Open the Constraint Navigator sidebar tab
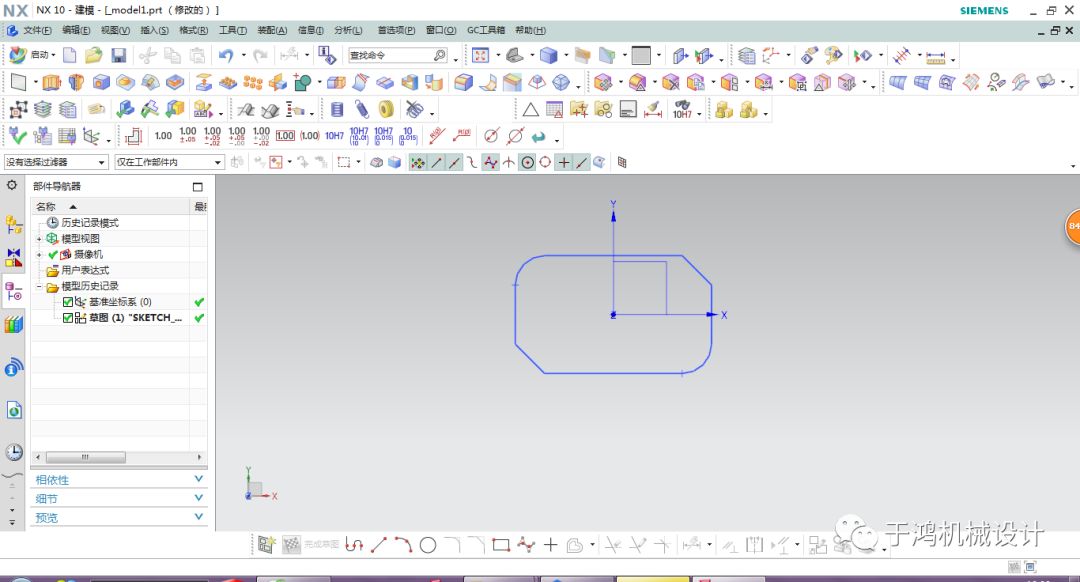This screenshot has width=1080, height=582. click(14, 258)
